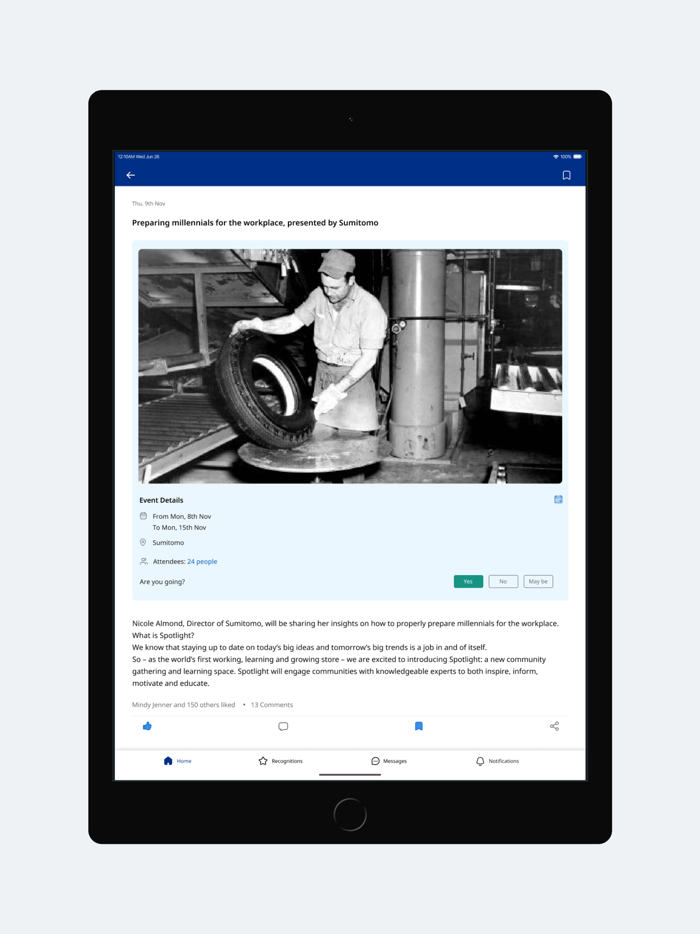Bookmark this event from the header bar
Image resolution: width=700 pixels, height=934 pixels.
[x=567, y=175]
